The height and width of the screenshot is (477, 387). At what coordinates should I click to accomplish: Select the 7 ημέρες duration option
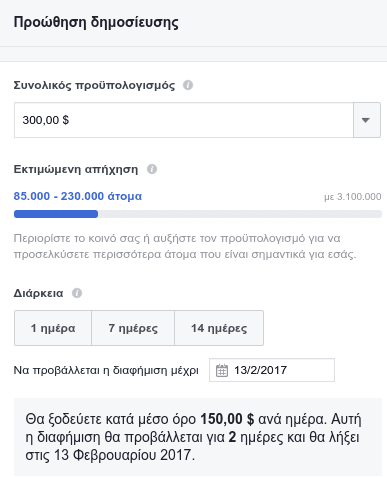point(133,328)
